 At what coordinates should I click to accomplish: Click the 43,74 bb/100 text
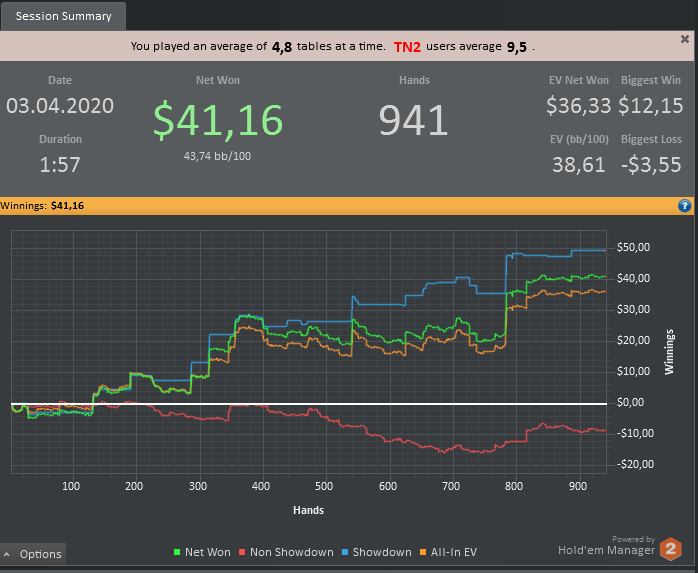click(217, 156)
